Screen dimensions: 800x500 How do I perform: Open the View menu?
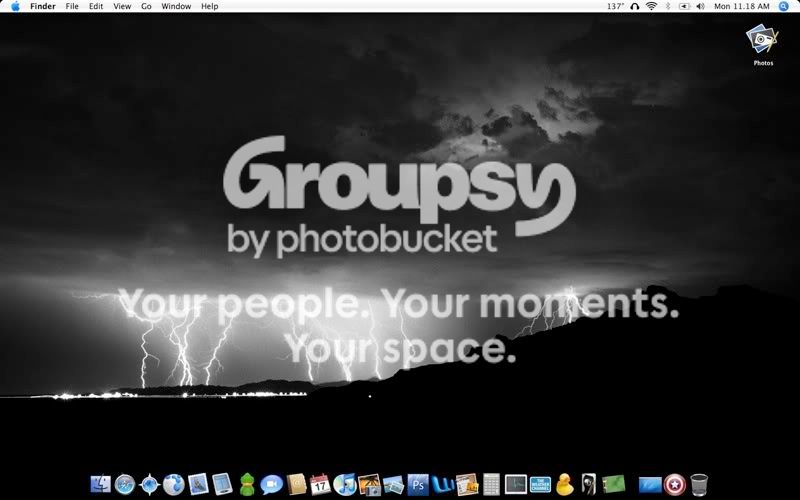tap(122, 6)
